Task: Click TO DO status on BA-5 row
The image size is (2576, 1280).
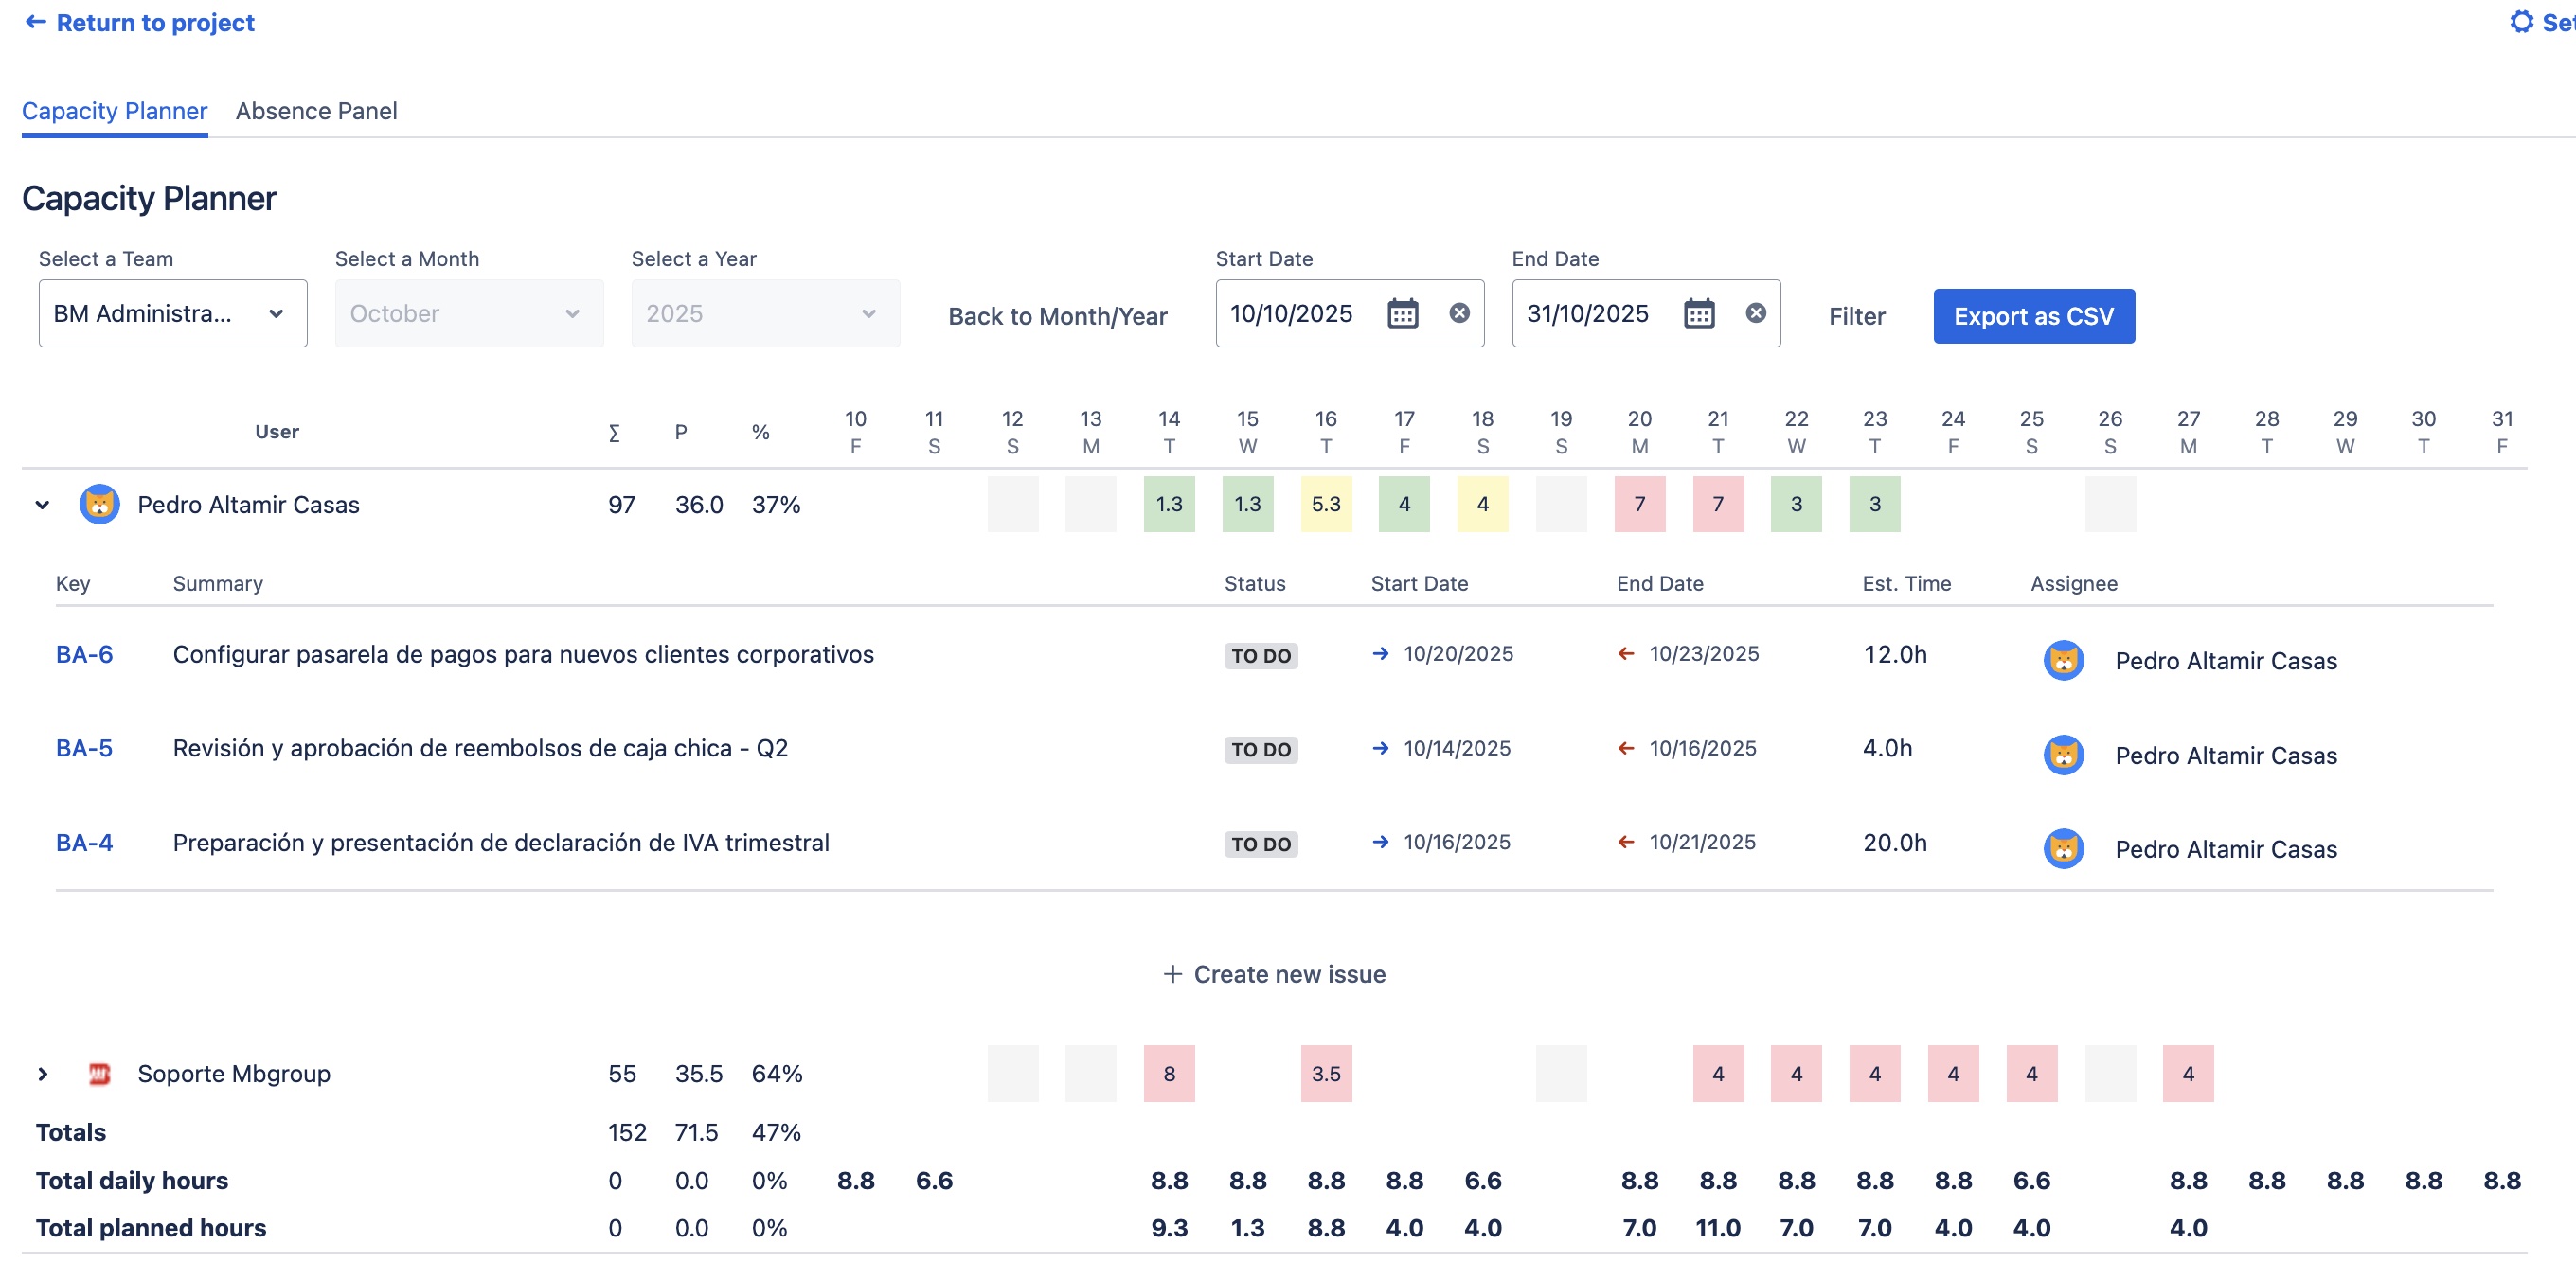Action: point(1261,750)
